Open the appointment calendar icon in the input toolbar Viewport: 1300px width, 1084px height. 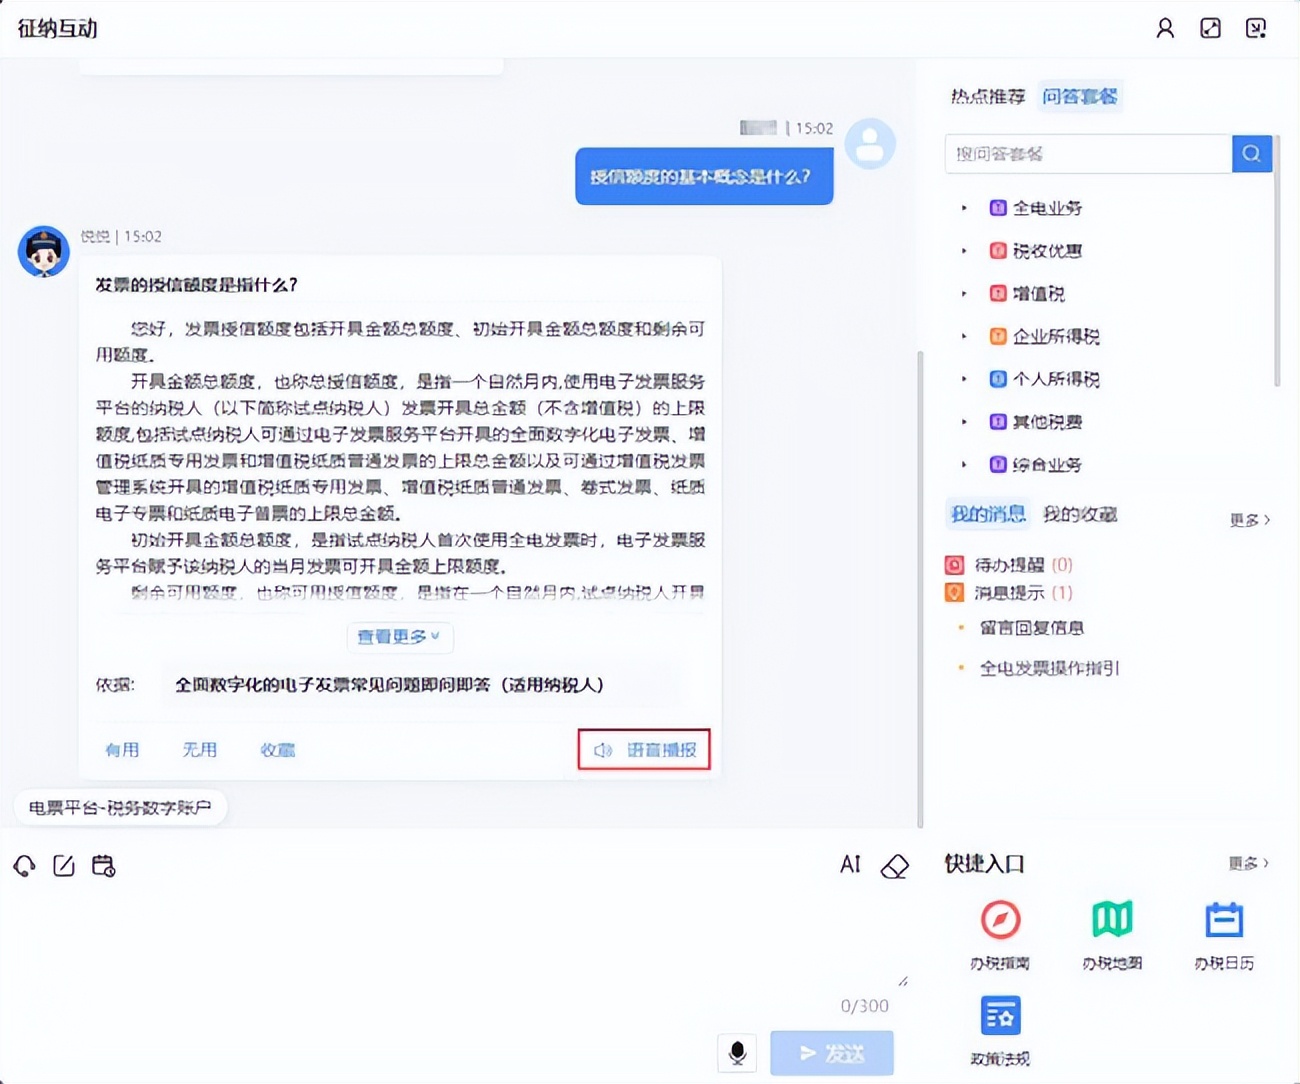pos(102,866)
